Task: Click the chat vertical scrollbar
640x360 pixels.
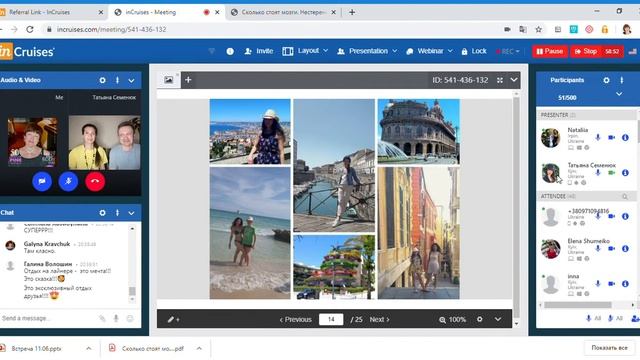Action: (x=132, y=291)
